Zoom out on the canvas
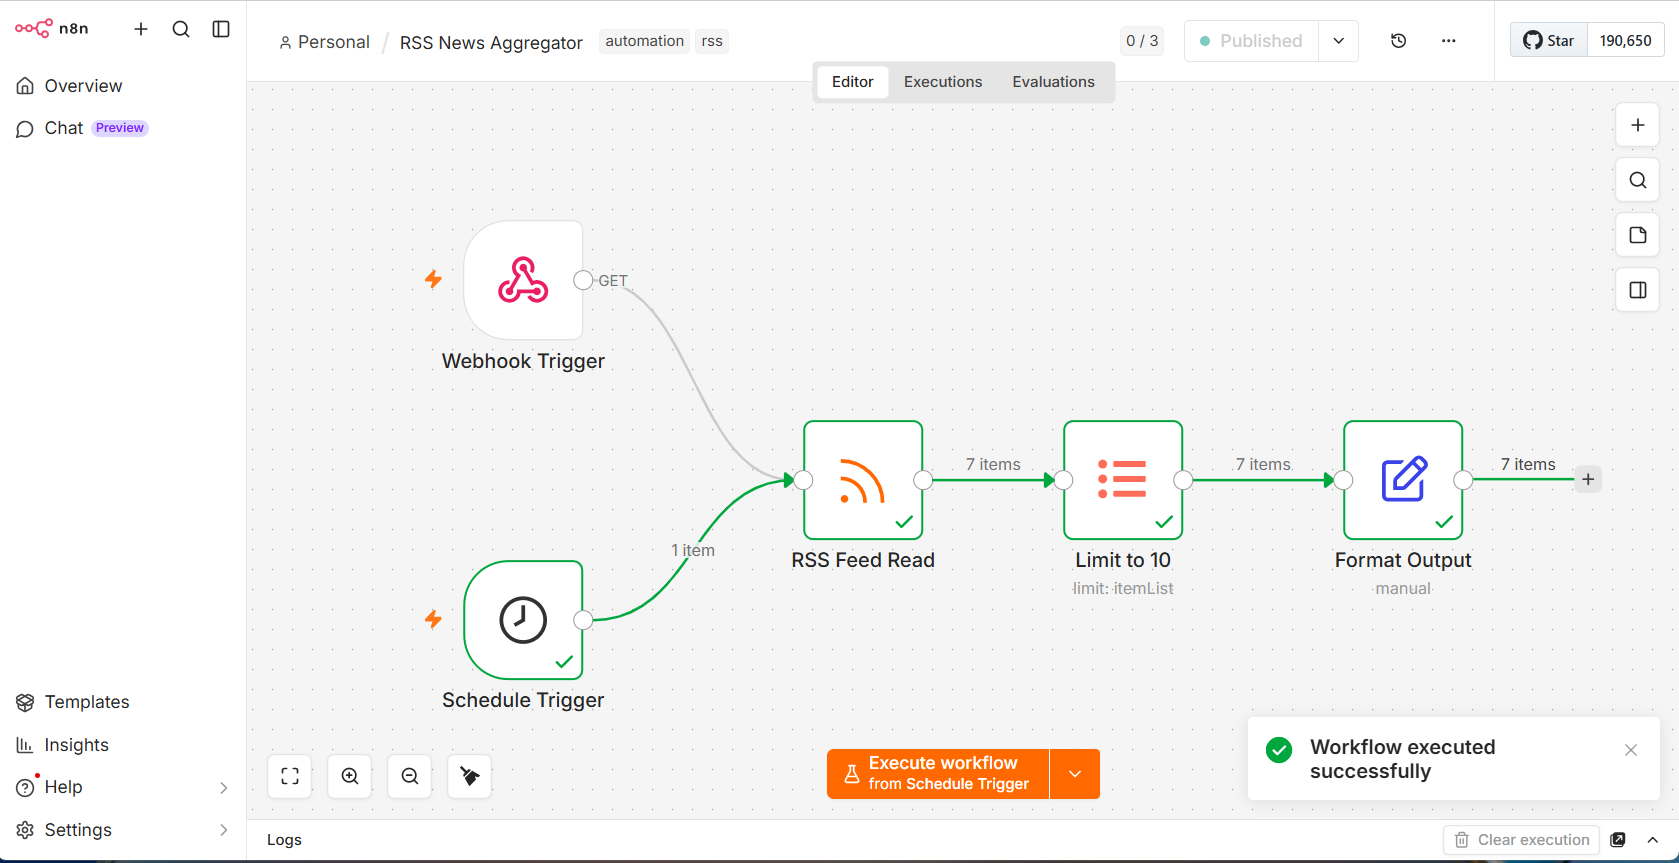1679x863 pixels. [x=410, y=776]
